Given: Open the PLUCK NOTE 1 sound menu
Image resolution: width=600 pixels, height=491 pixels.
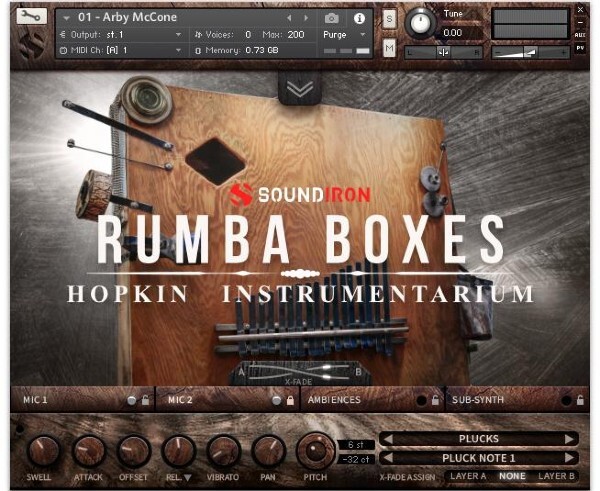Looking at the screenshot, I should (x=478, y=458).
